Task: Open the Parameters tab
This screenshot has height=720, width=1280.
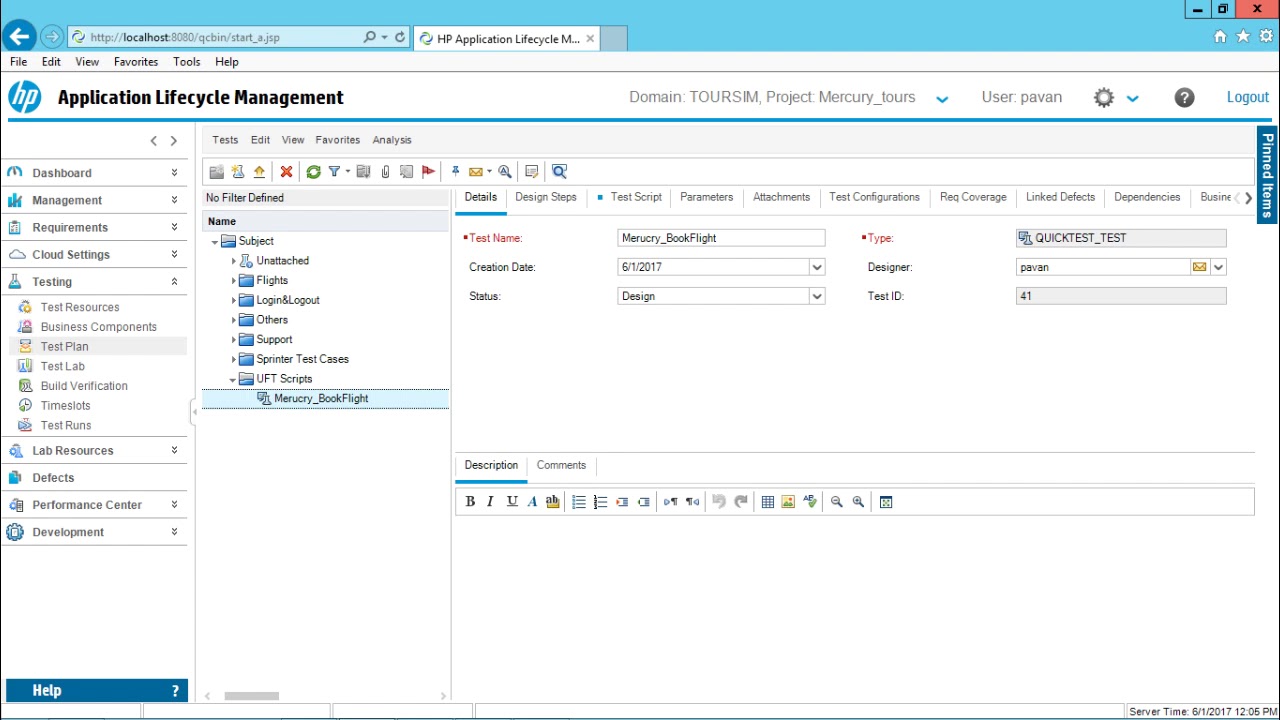Action: pyautogui.click(x=706, y=197)
